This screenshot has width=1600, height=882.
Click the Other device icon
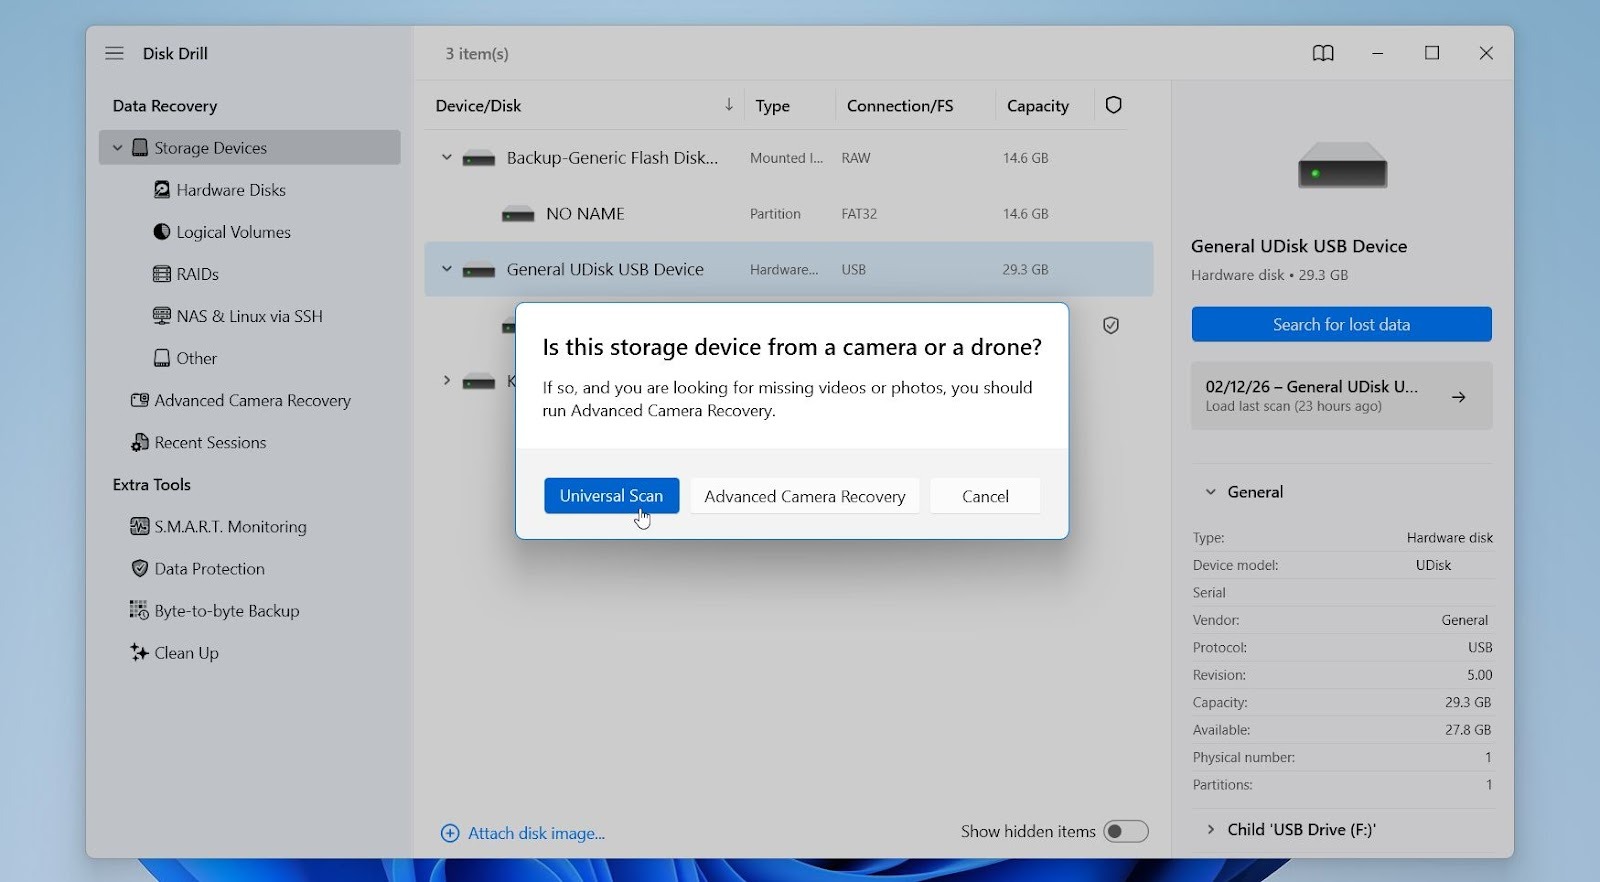point(162,358)
